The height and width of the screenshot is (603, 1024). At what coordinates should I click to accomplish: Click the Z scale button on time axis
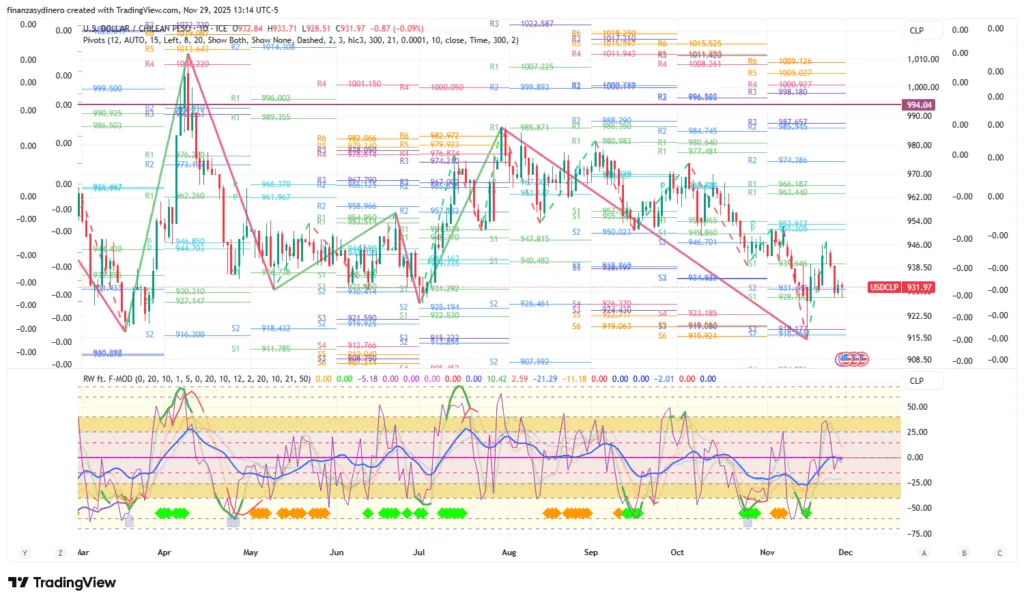[x=61, y=552]
